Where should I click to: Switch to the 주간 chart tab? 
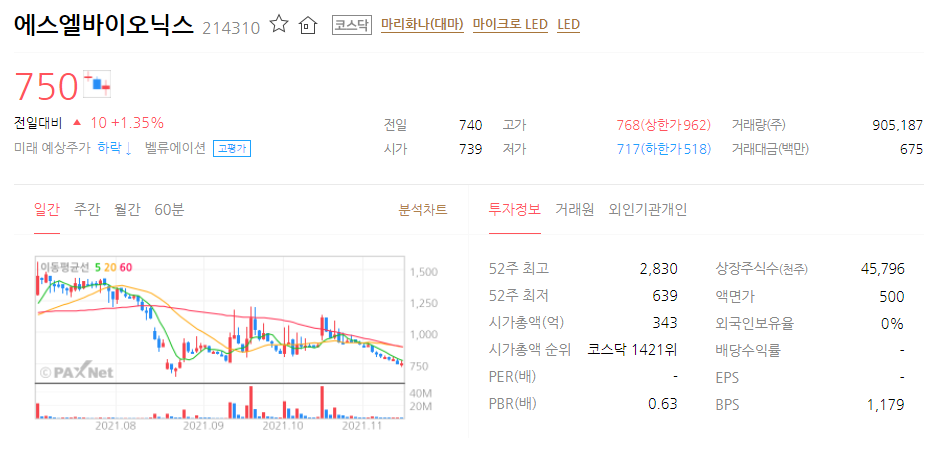click(x=87, y=210)
